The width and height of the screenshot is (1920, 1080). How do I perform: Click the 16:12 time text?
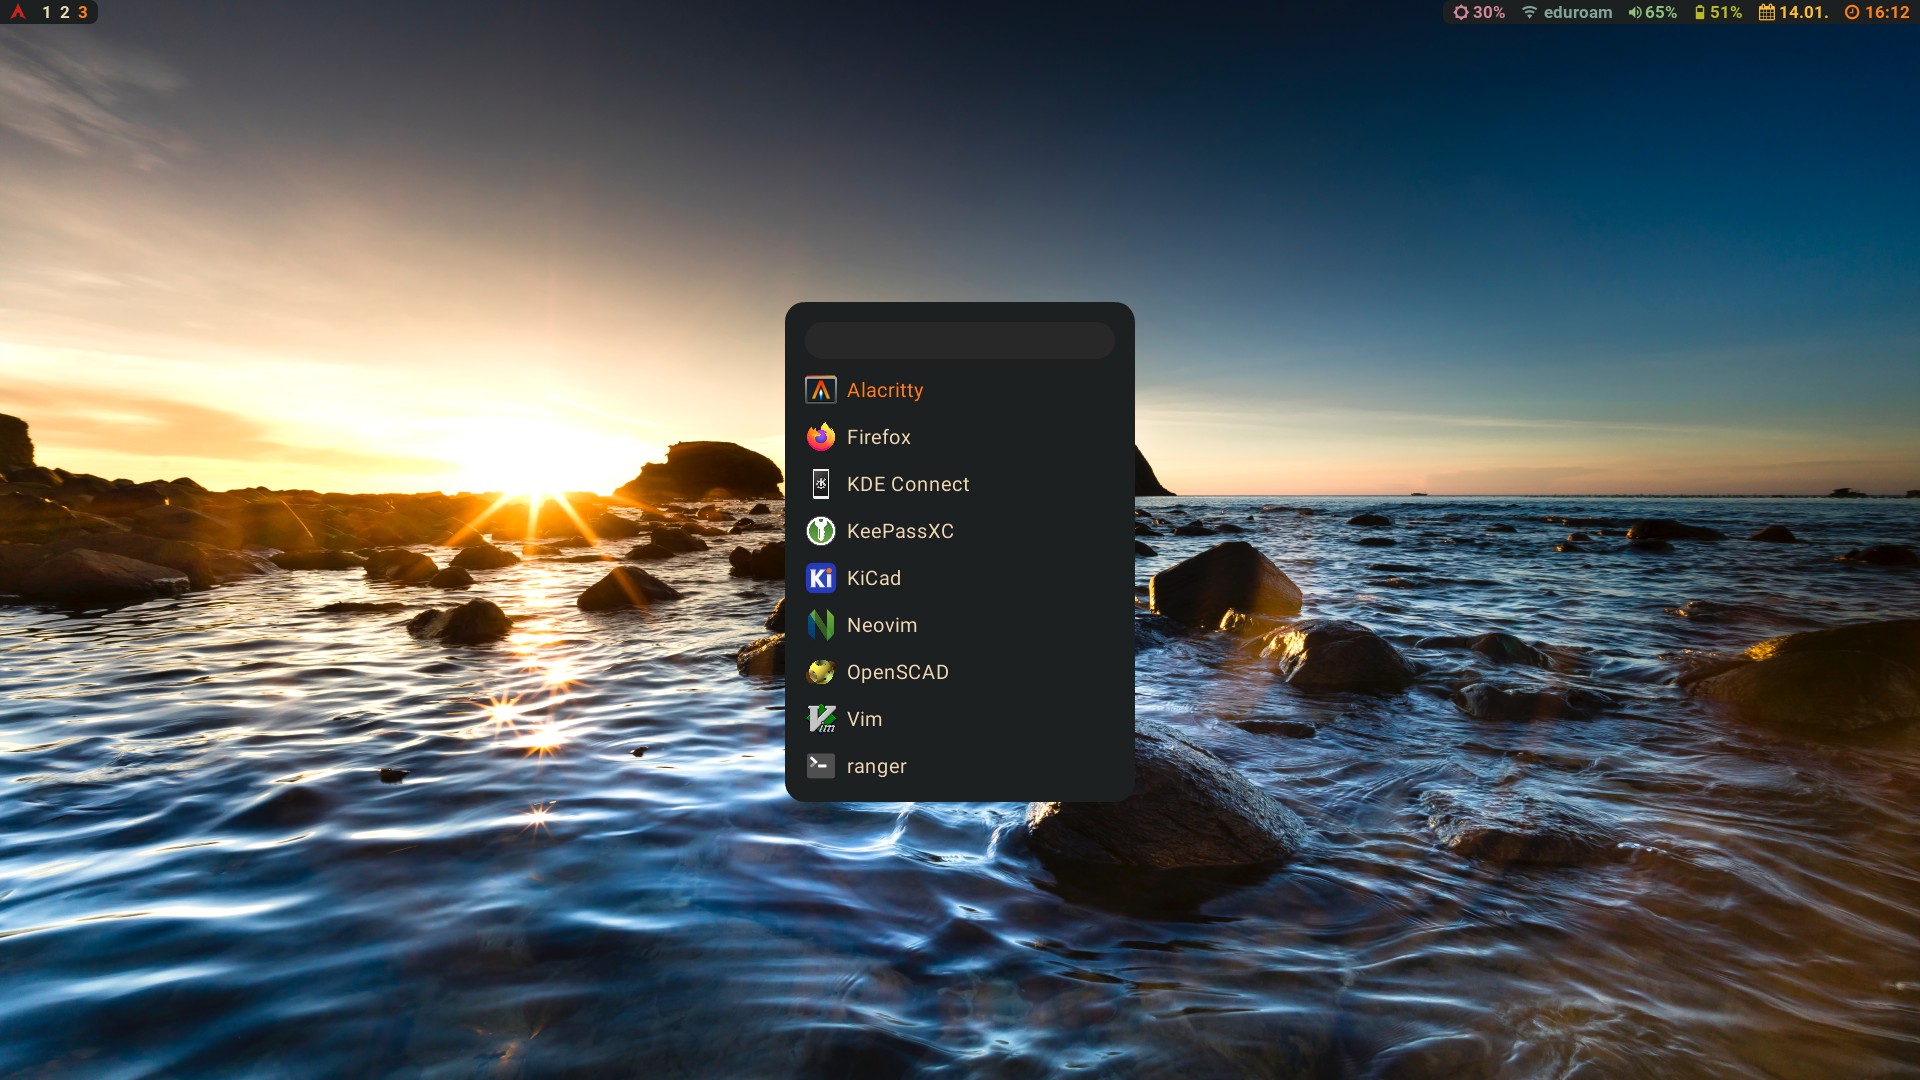(x=1887, y=12)
